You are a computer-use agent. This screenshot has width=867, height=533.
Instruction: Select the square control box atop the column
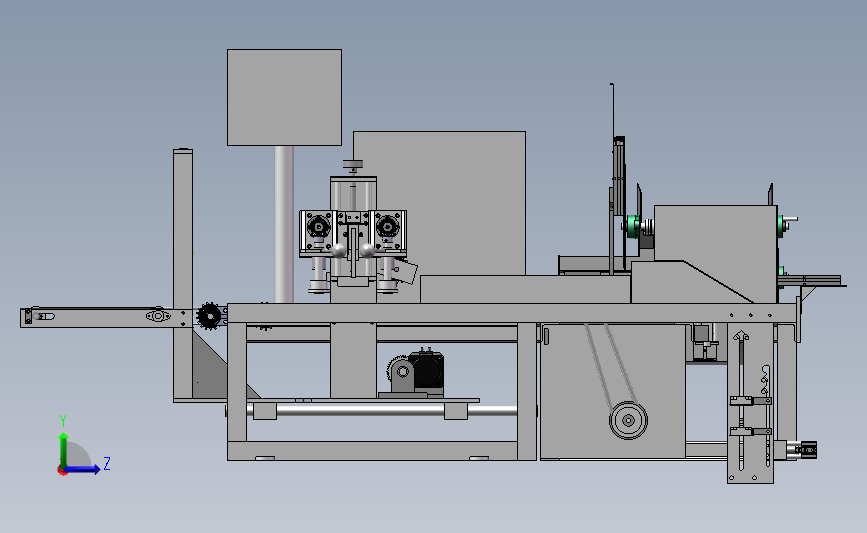(284, 97)
